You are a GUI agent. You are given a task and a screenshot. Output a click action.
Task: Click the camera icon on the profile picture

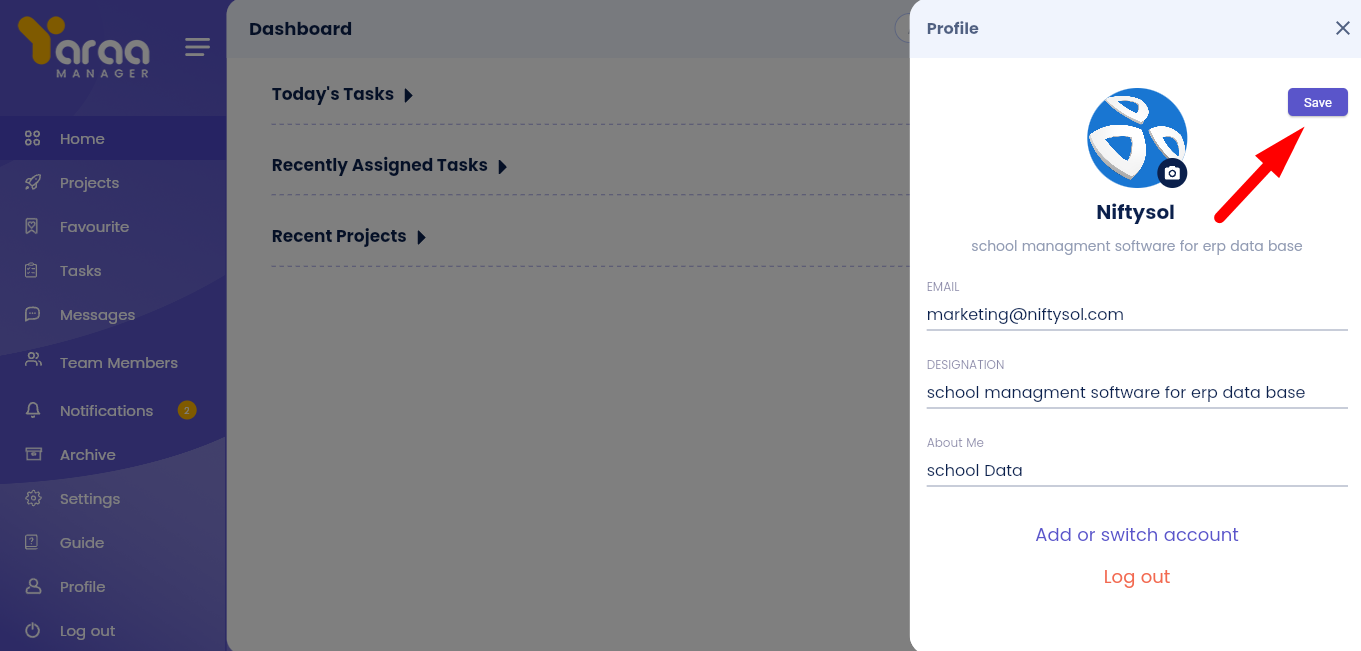pyautogui.click(x=1172, y=173)
